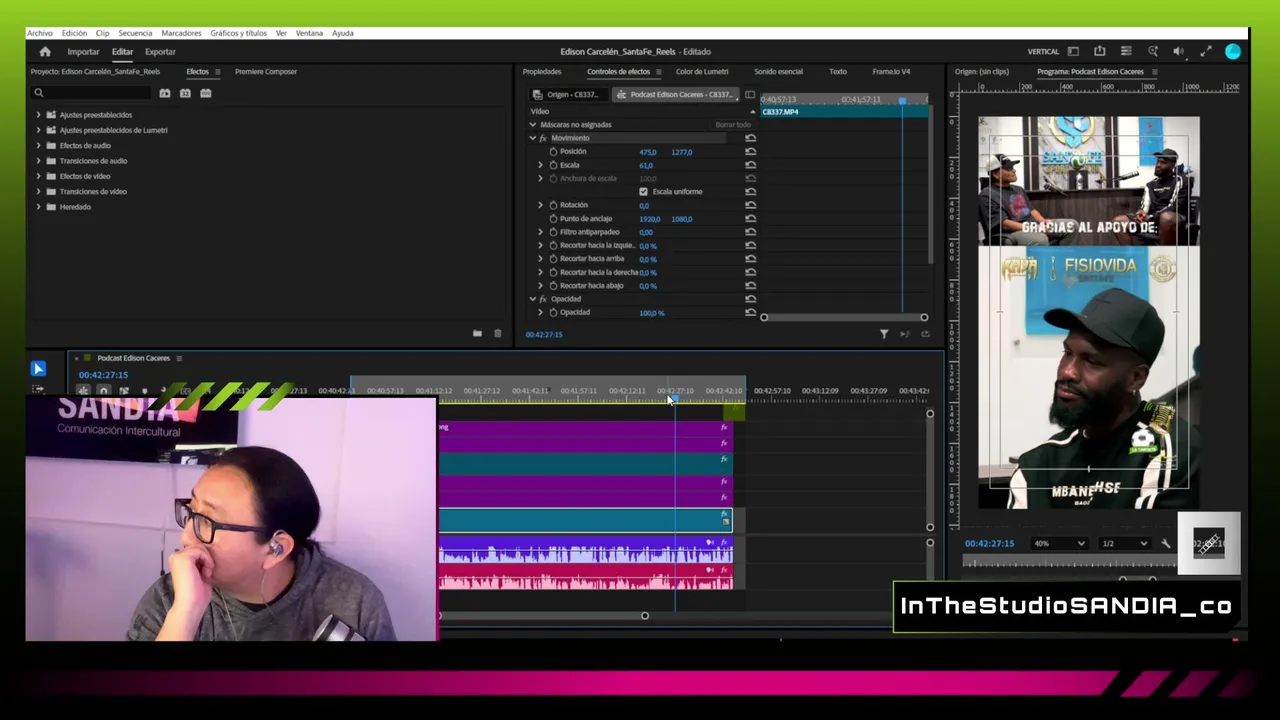The image size is (1280, 720).
Task: Expand the Heredado folder
Action: tap(38, 207)
